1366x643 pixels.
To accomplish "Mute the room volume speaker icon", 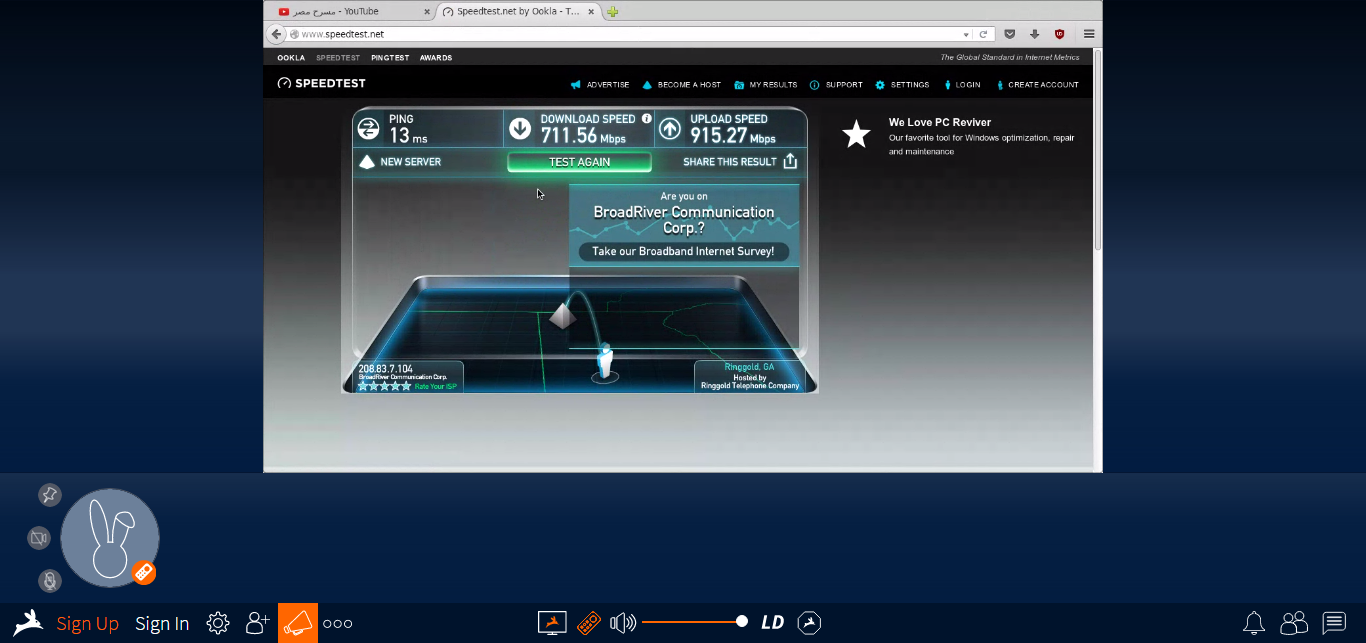I will click(x=623, y=623).
